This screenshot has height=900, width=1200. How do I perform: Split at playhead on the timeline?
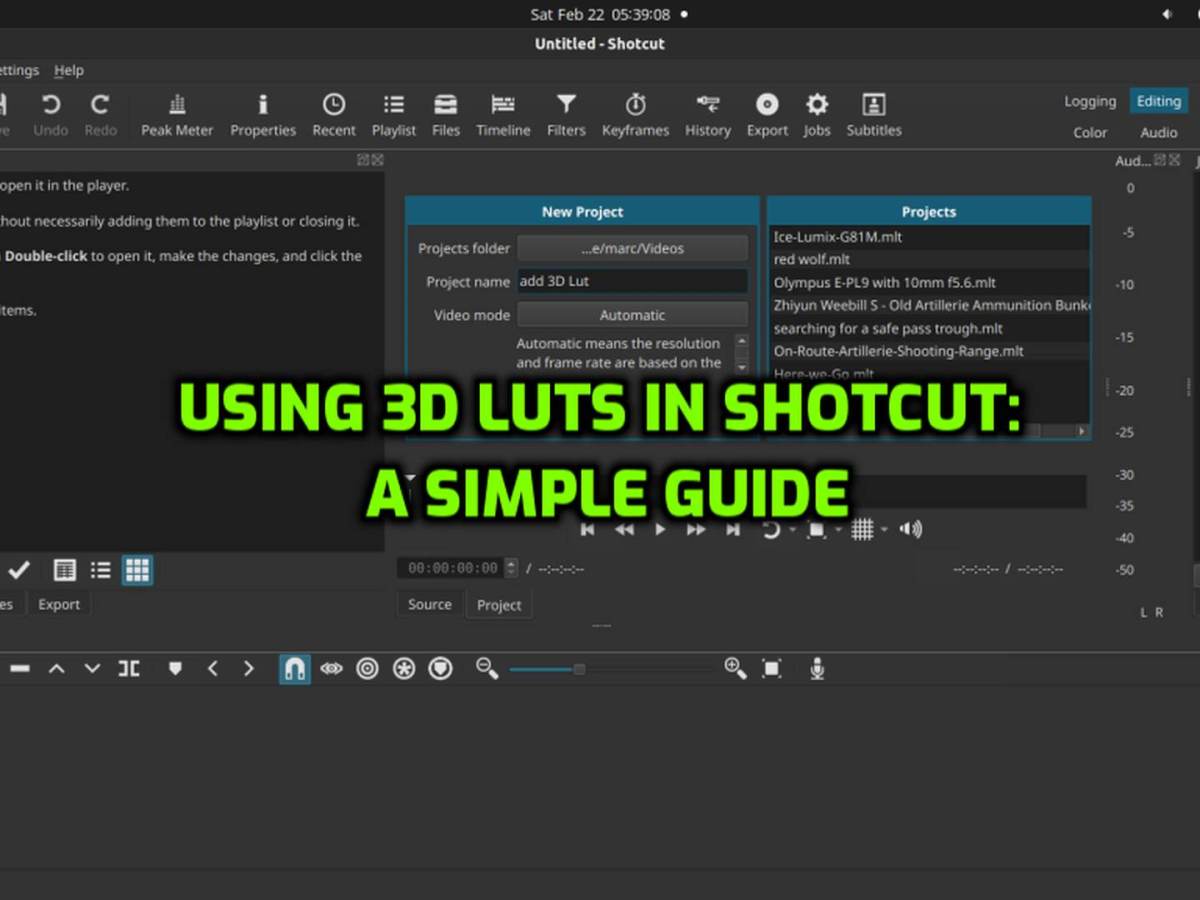point(129,669)
